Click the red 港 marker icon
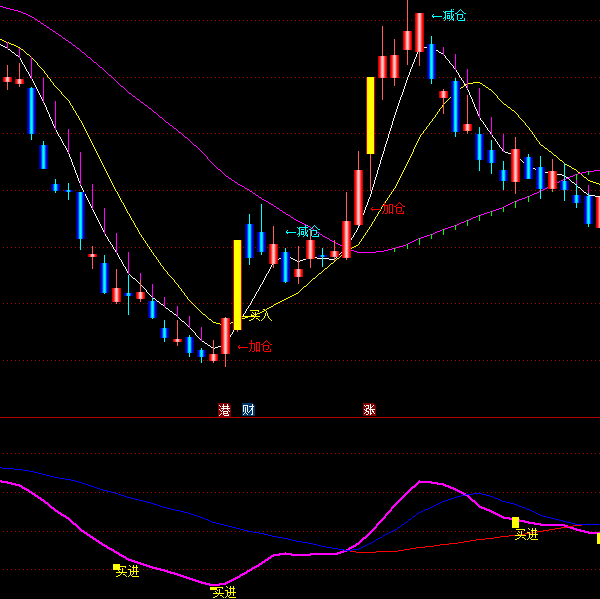The width and height of the screenshot is (600, 599). point(224,409)
